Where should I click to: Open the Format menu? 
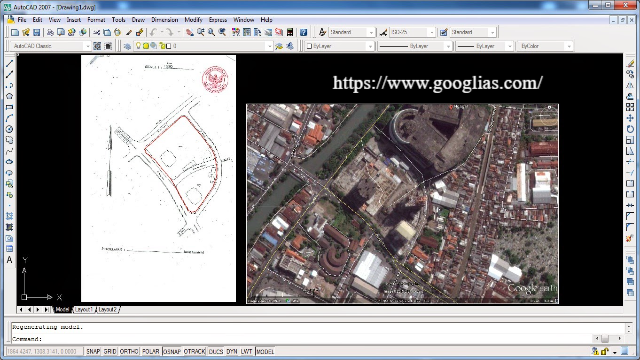96,20
